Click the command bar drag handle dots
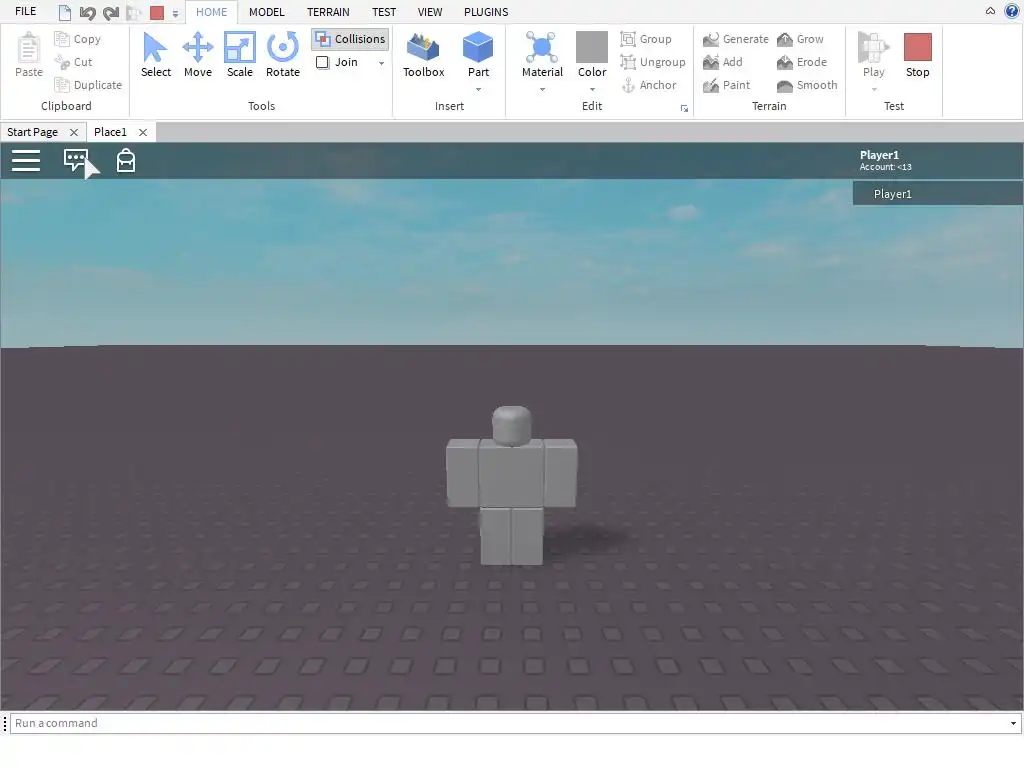Viewport: 1024px width, 768px height. coord(5,724)
